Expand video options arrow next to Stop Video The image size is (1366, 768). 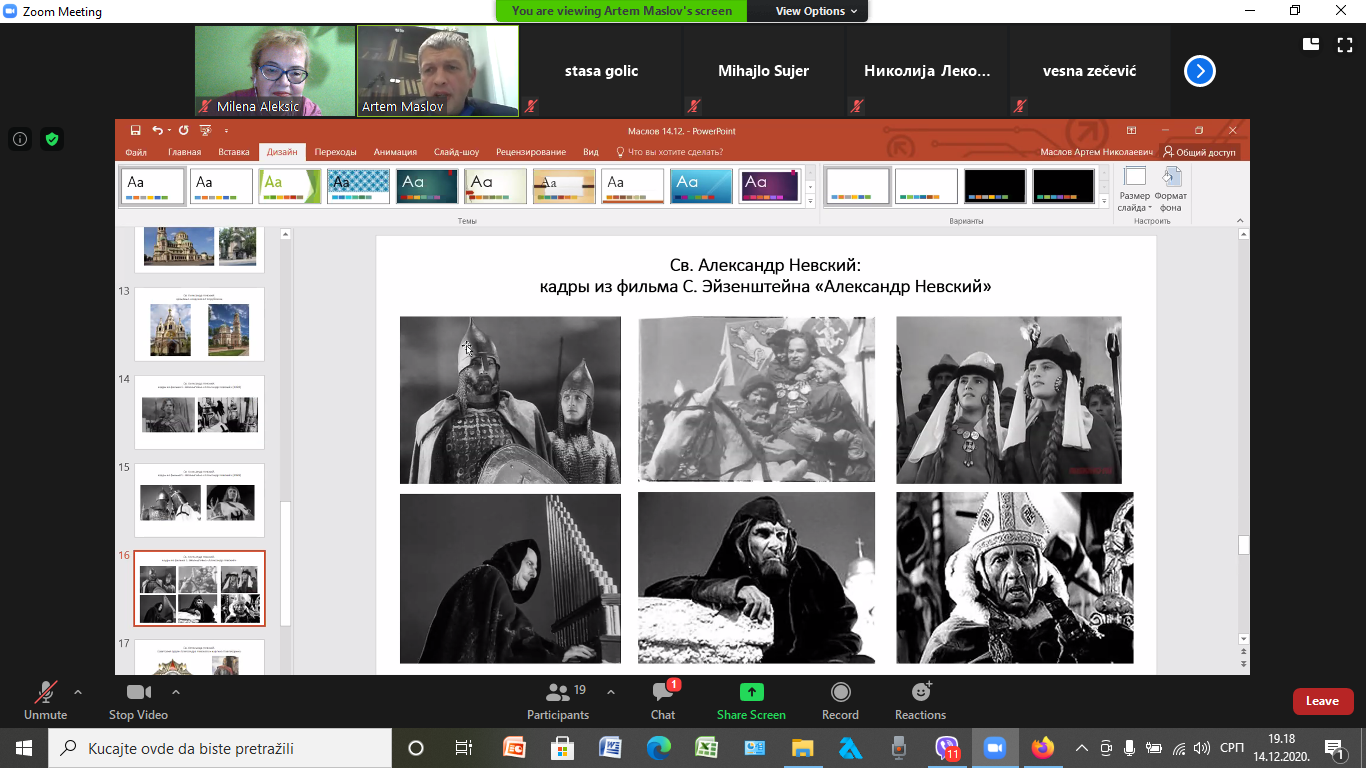[x=176, y=691]
